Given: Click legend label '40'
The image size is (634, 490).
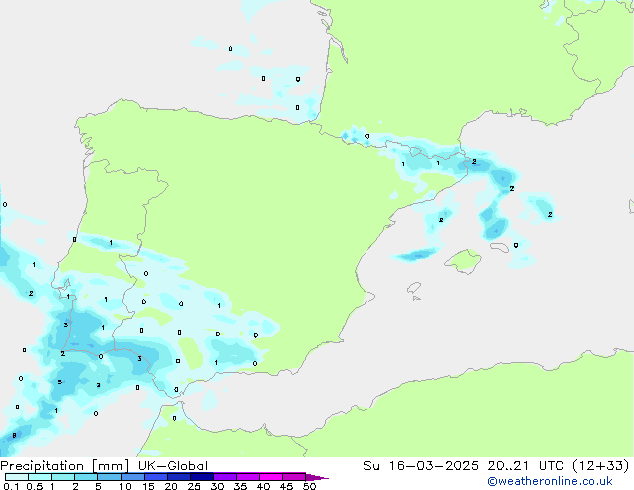Looking at the screenshot, I should 263,486.
